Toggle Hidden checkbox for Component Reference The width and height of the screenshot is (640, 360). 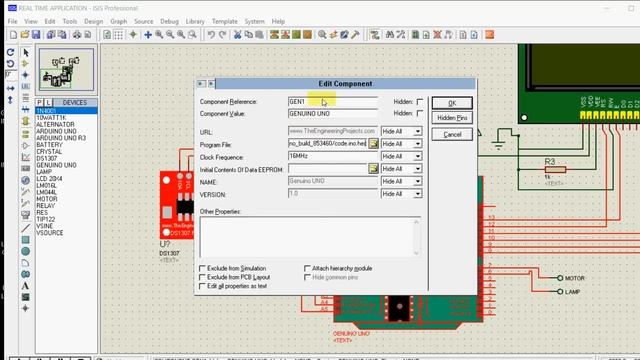click(420, 102)
